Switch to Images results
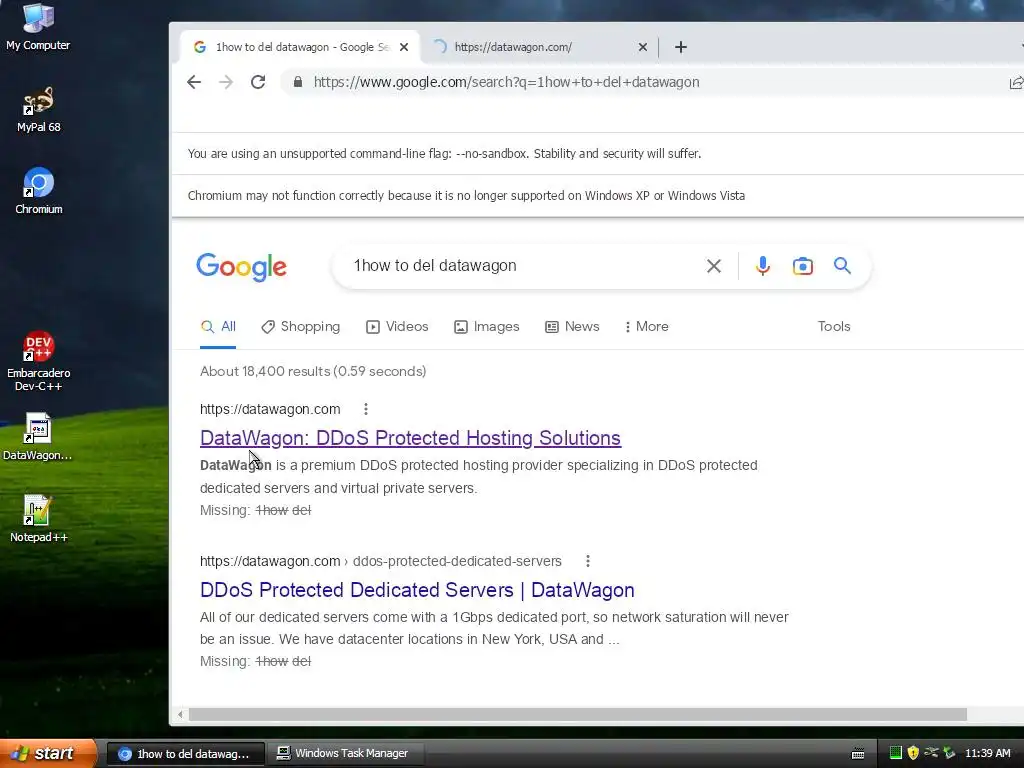The width and height of the screenshot is (1024, 768). point(487,327)
